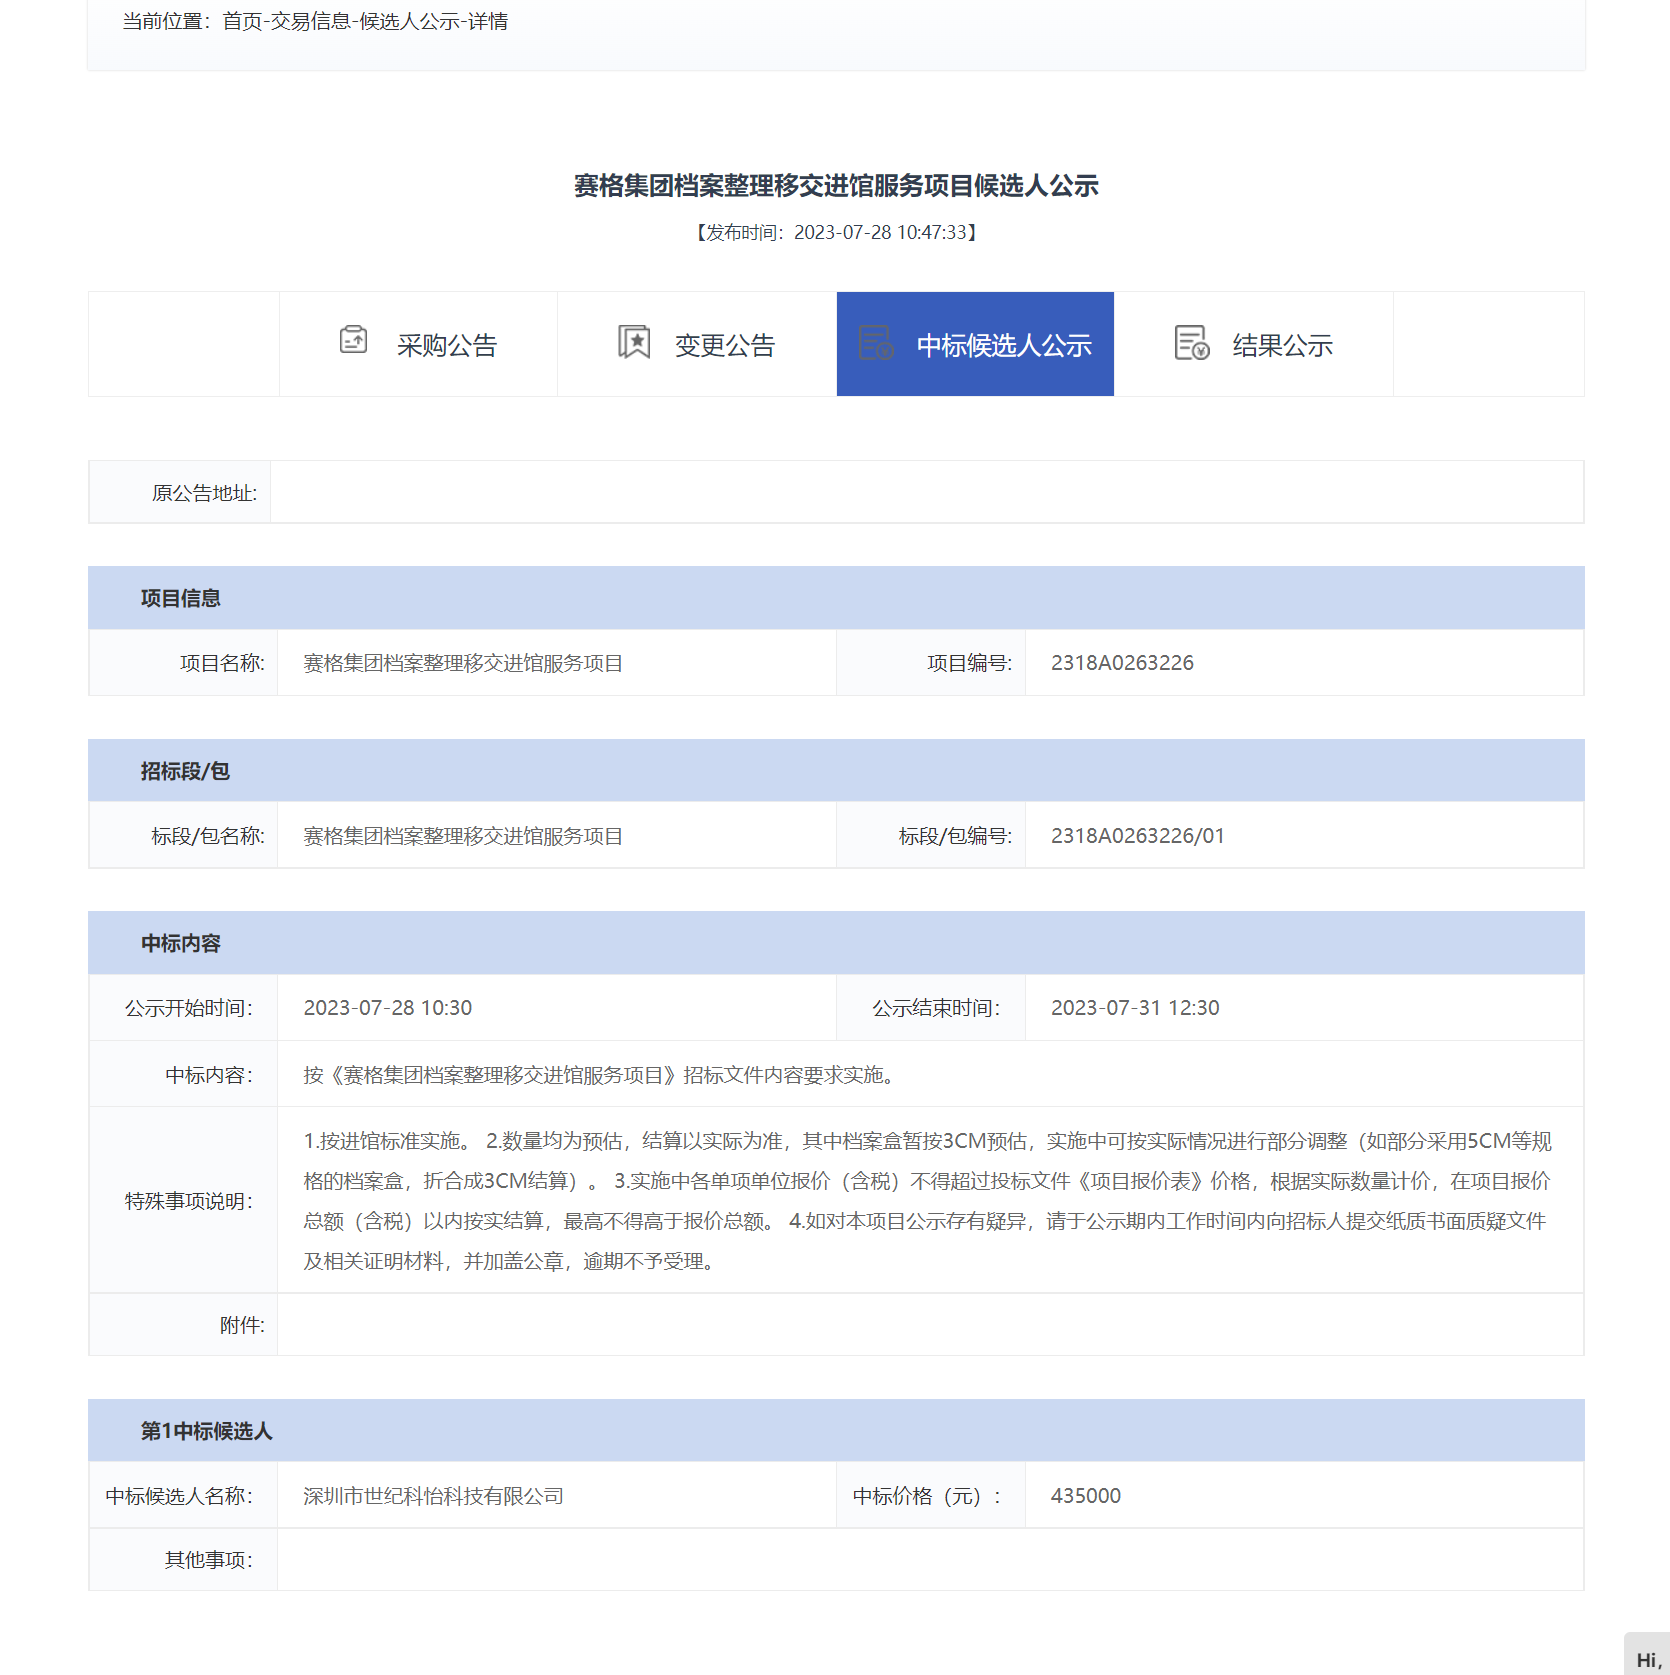Click the 中标候选人公示 document icon

click(876, 342)
